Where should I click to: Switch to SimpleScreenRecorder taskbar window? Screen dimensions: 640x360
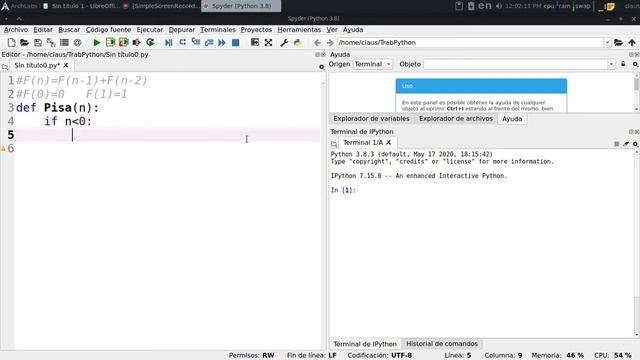pos(161,6)
